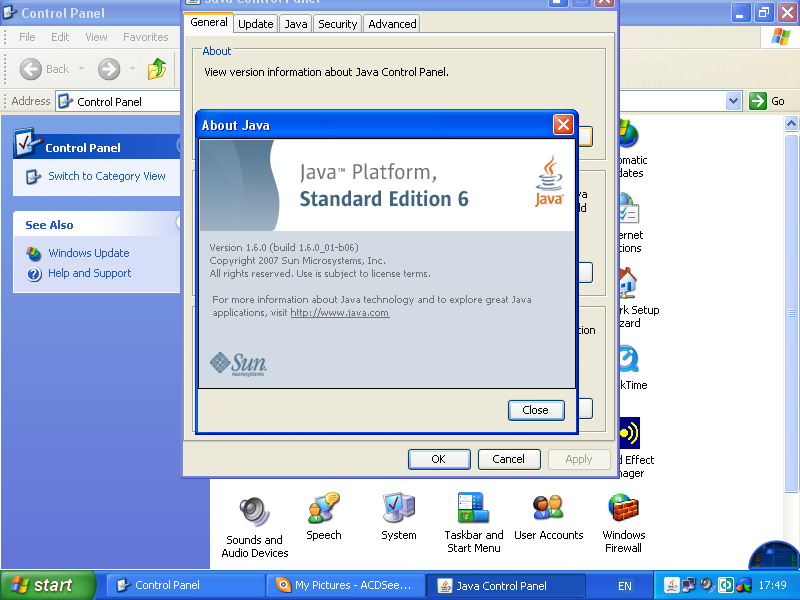Open the Windows start menu
800x600 pixels.
click(x=48, y=585)
